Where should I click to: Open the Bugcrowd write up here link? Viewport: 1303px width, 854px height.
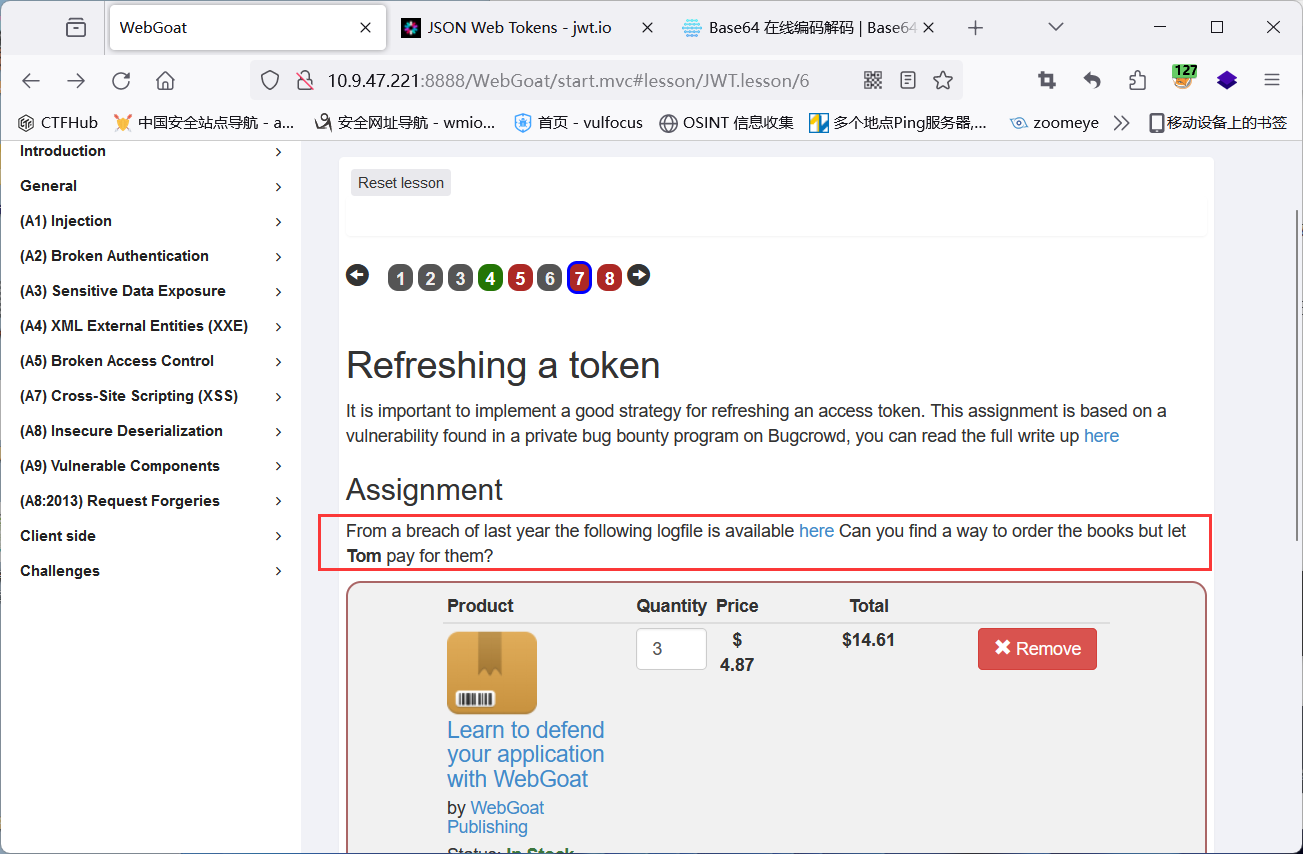(1101, 436)
